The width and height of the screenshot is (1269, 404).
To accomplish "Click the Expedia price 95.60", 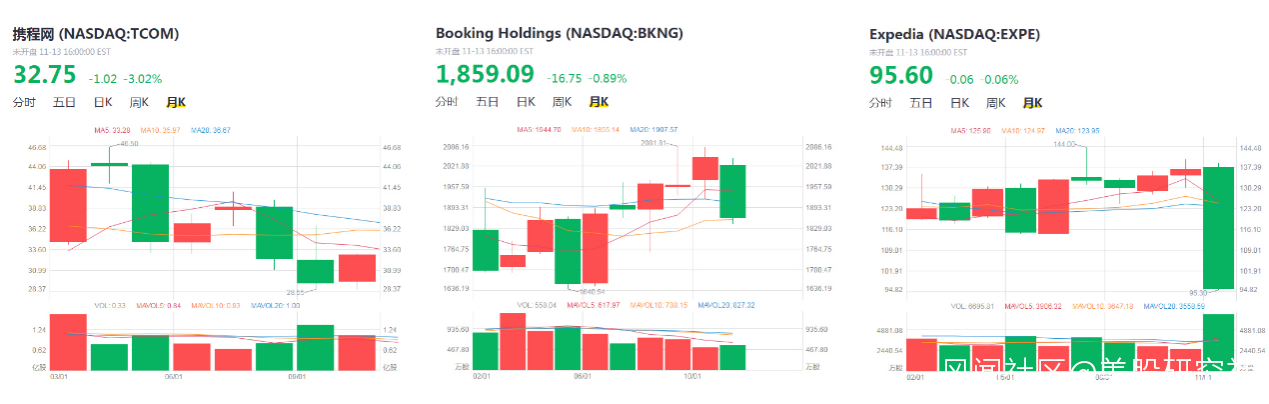I will tap(901, 75).
